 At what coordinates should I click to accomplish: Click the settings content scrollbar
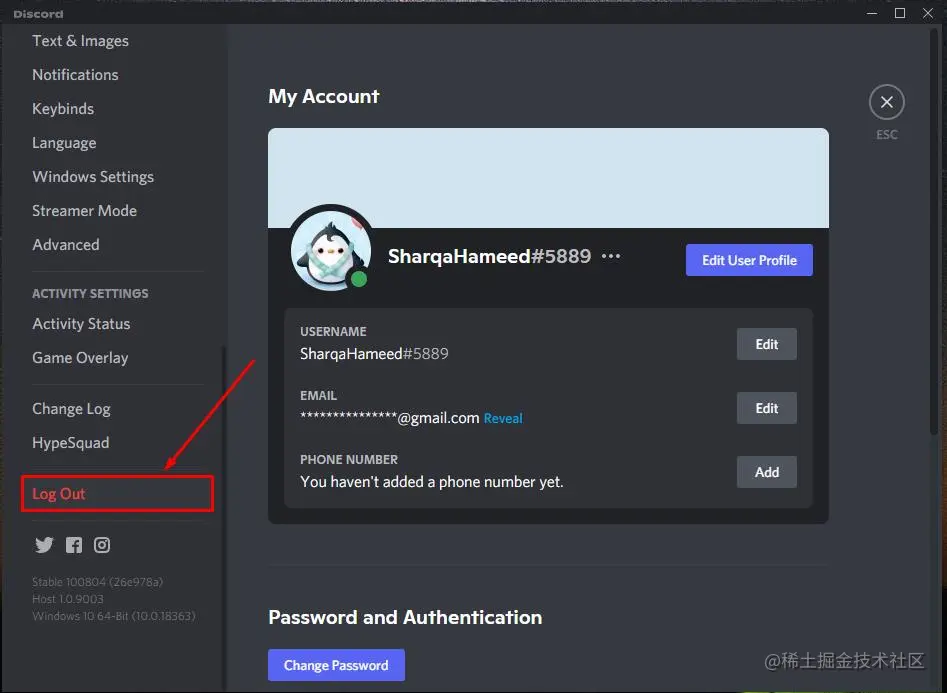934,230
